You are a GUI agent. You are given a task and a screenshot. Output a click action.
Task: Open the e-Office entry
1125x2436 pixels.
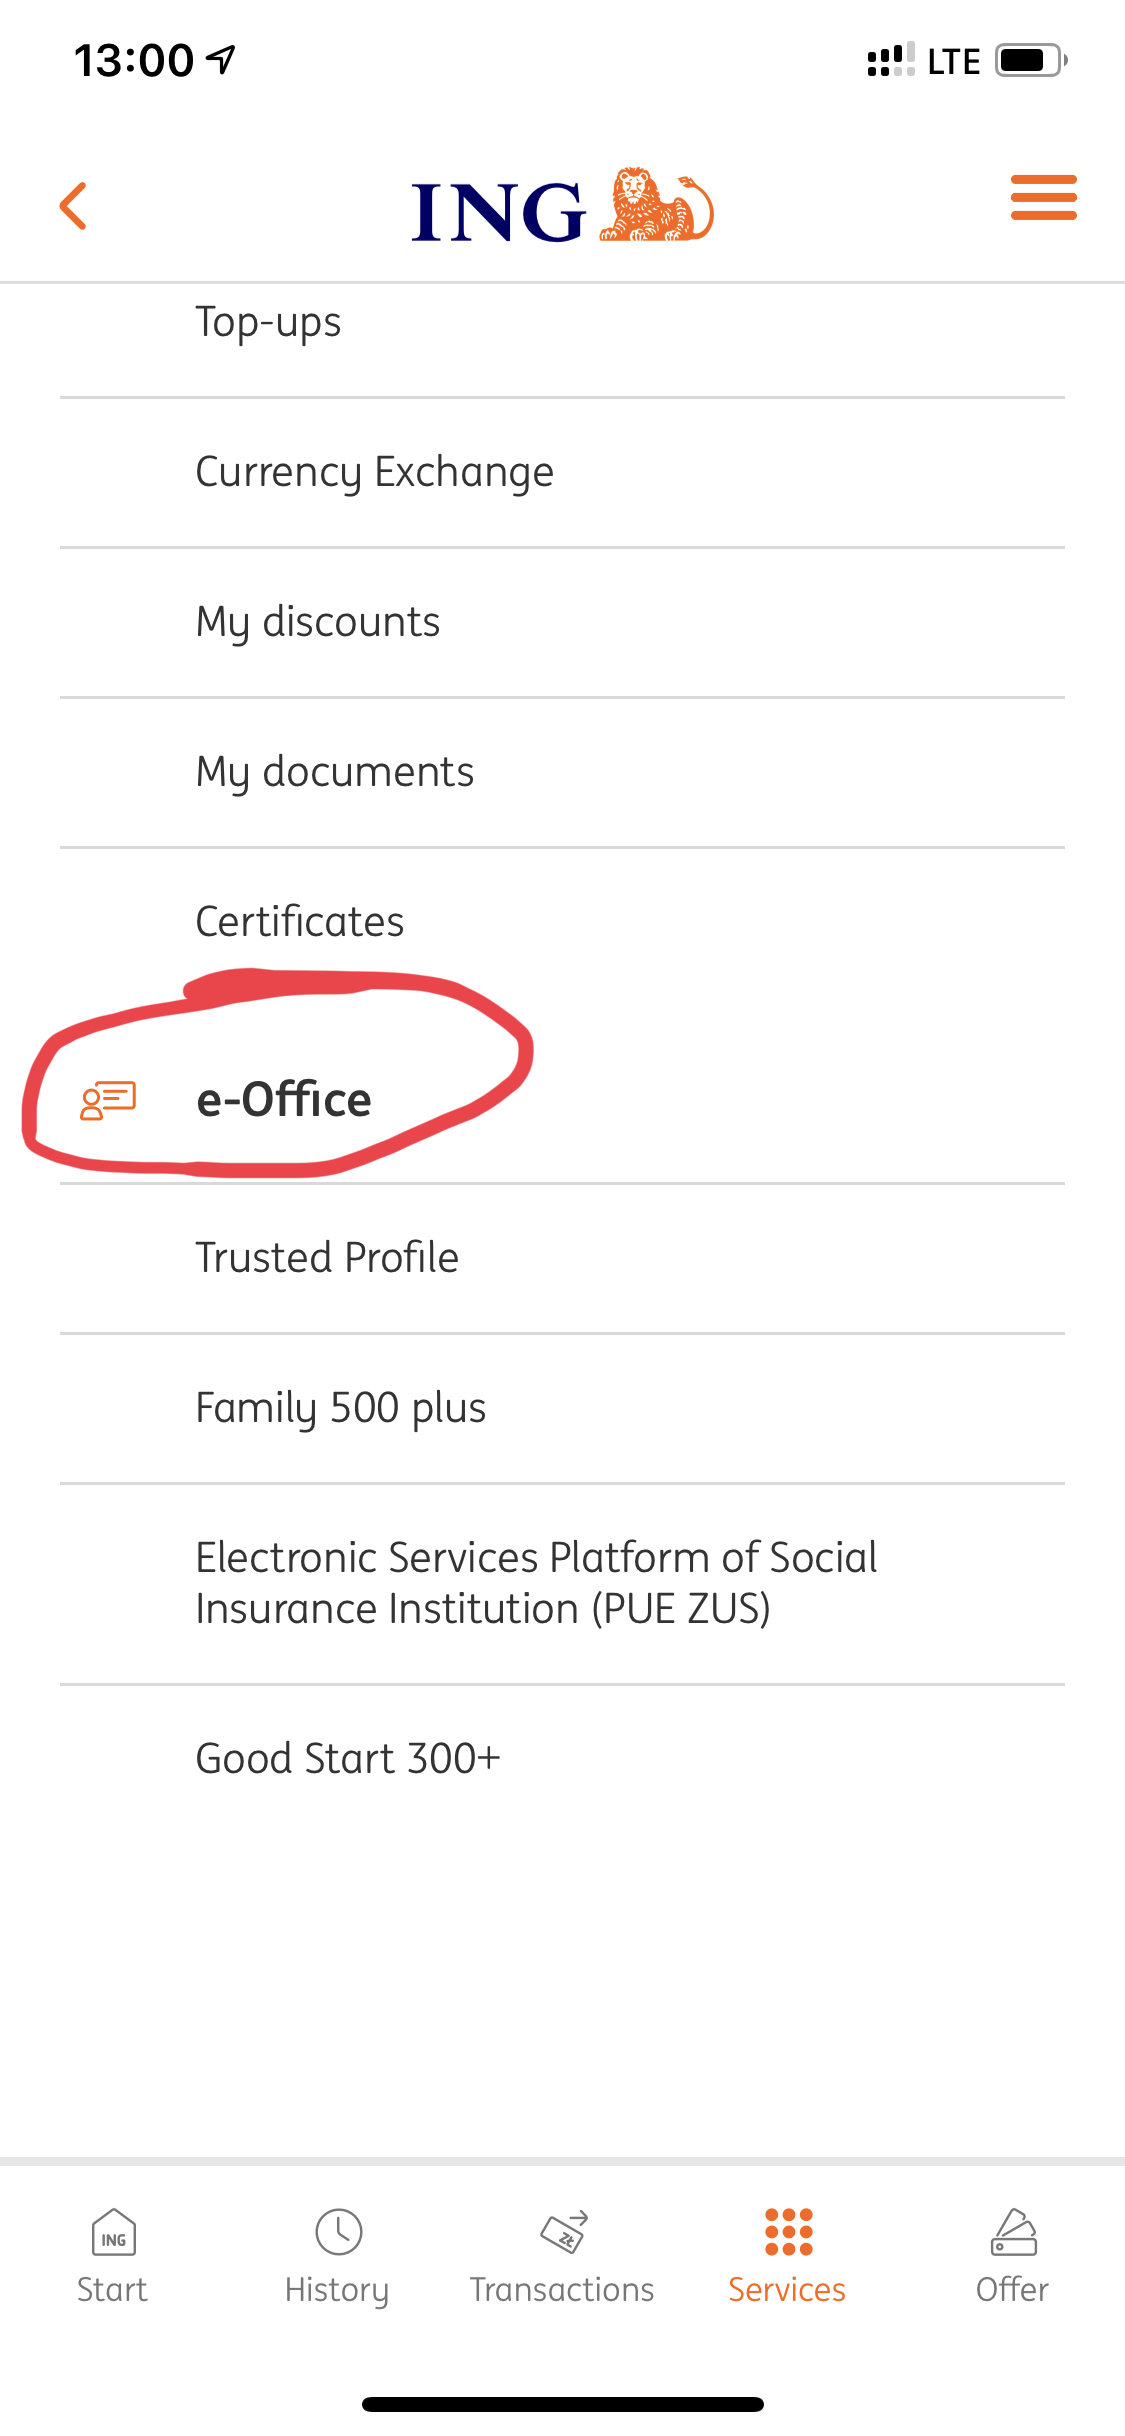(x=284, y=1100)
